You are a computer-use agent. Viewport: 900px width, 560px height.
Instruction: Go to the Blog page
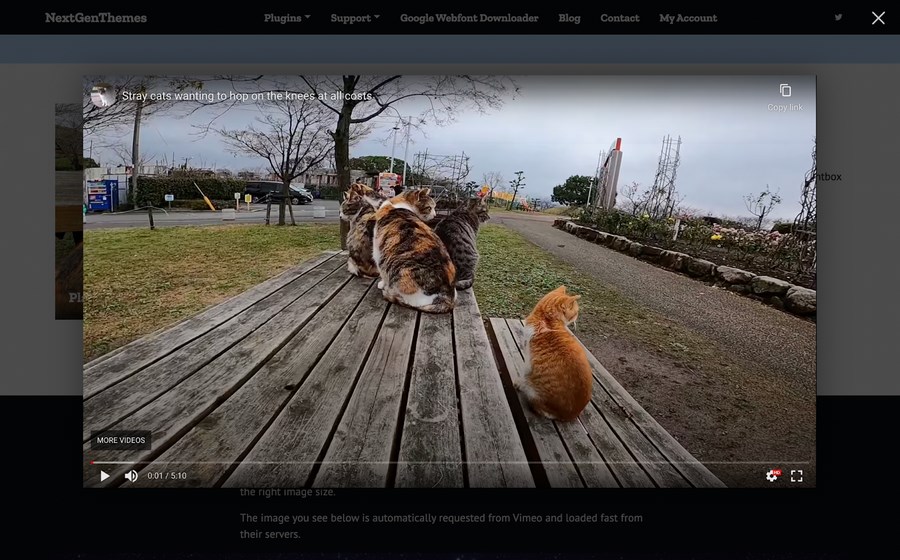coord(569,18)
